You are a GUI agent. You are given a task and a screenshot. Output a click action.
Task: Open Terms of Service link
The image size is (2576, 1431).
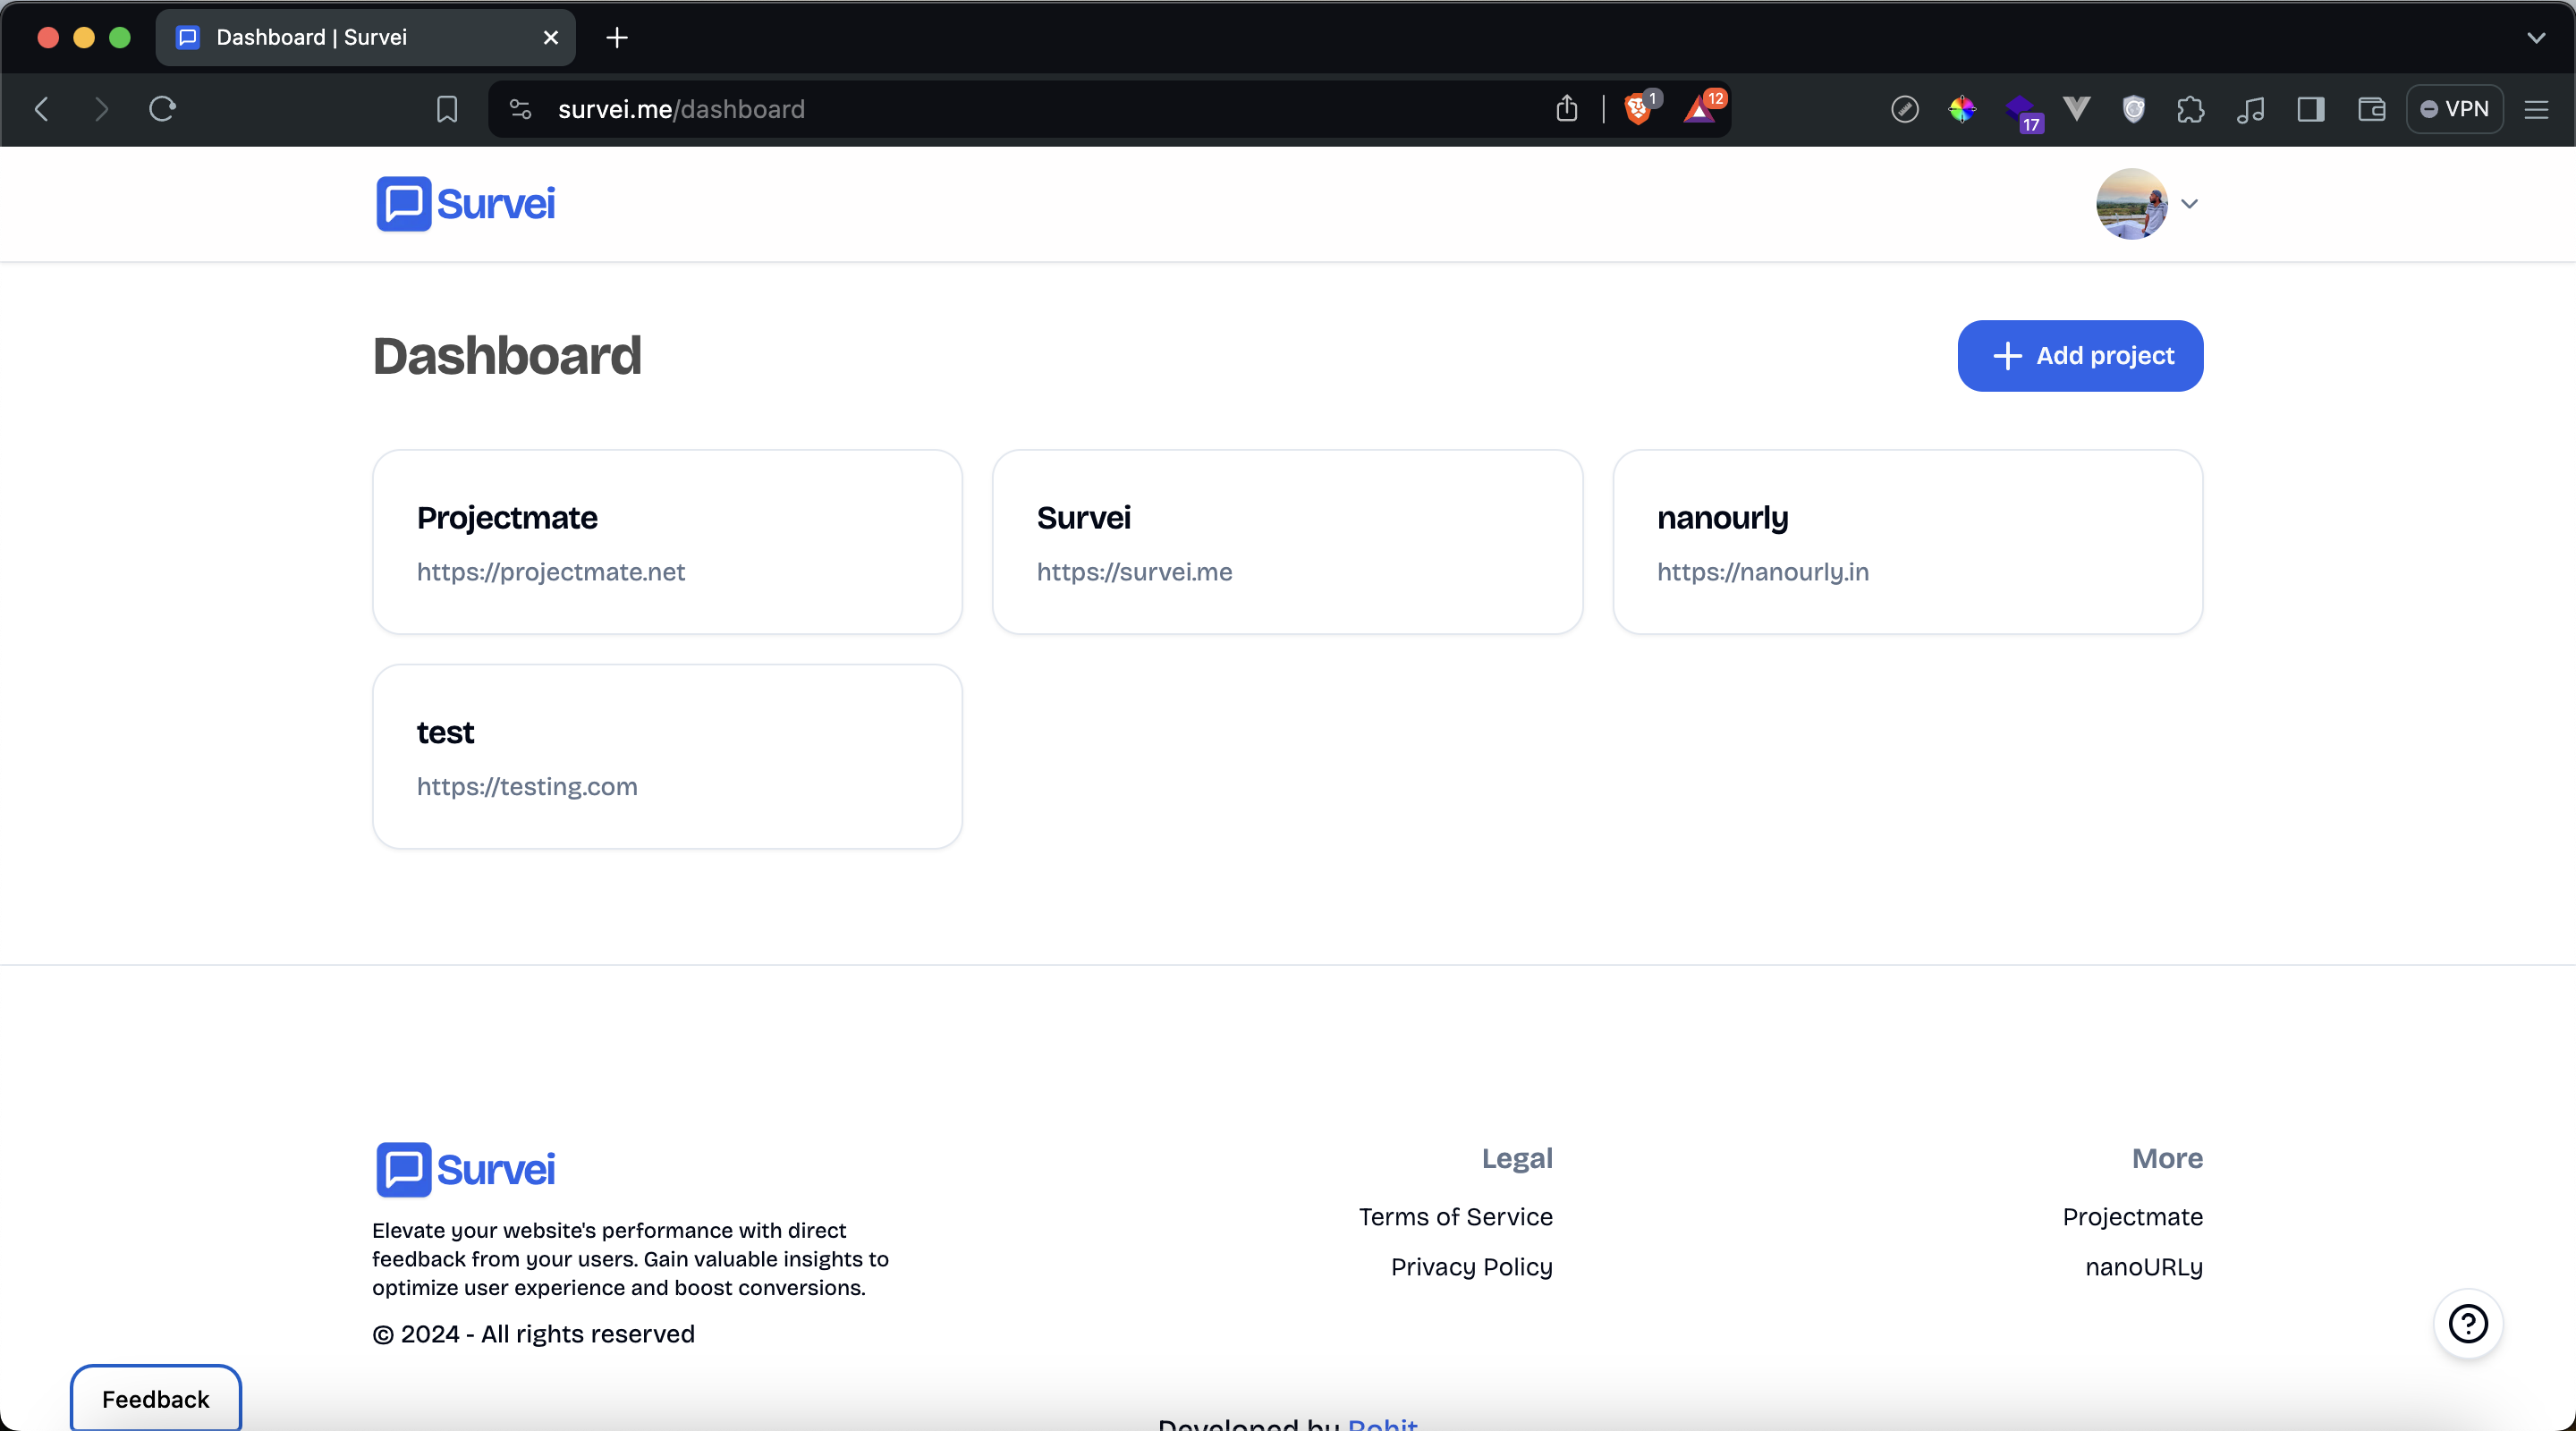pos(1455,1217)
